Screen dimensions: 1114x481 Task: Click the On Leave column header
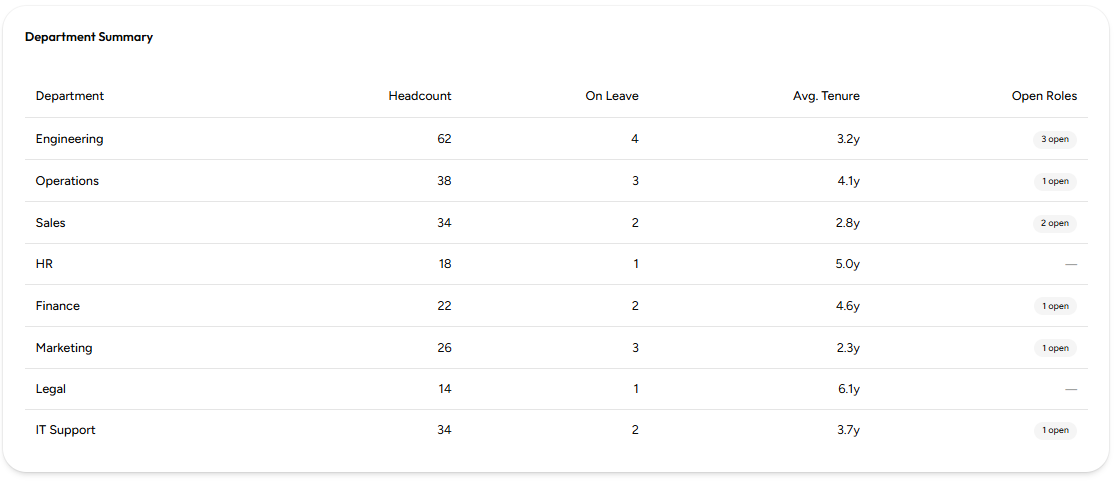coord(612,96)
